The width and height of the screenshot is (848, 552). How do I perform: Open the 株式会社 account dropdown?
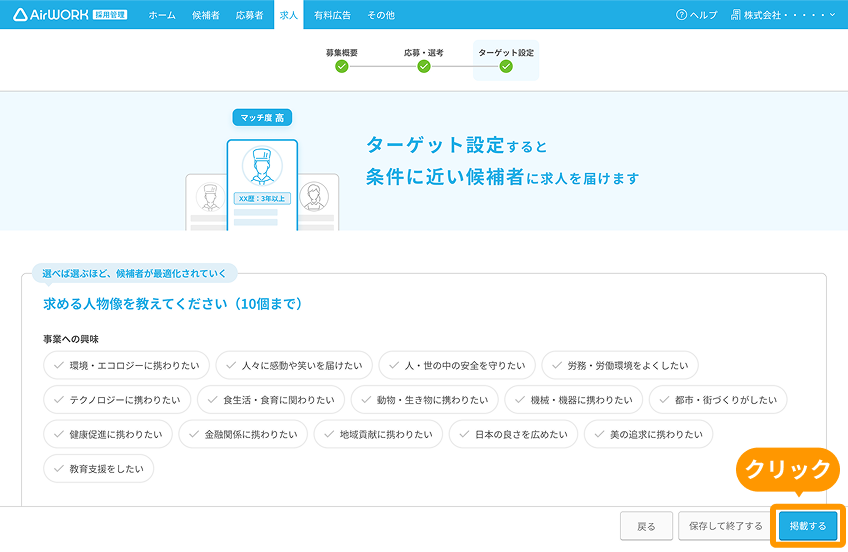(x=783, y=15)
